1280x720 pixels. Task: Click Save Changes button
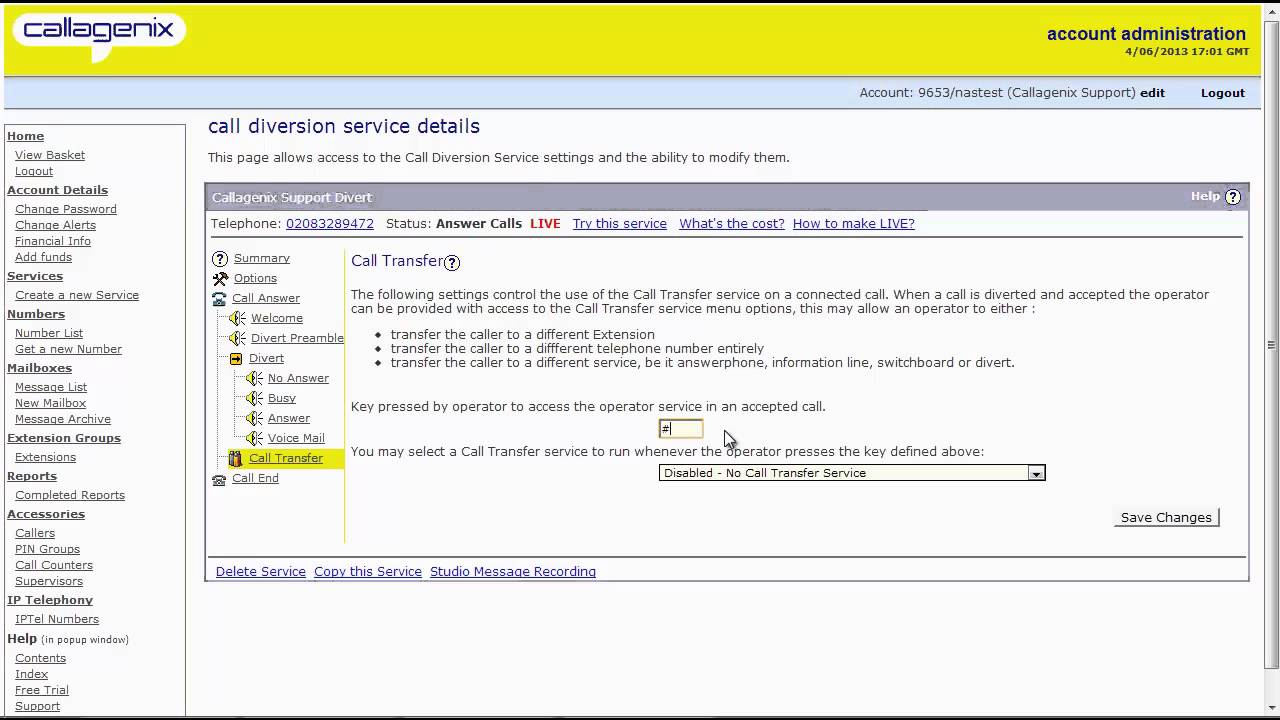1166,517
